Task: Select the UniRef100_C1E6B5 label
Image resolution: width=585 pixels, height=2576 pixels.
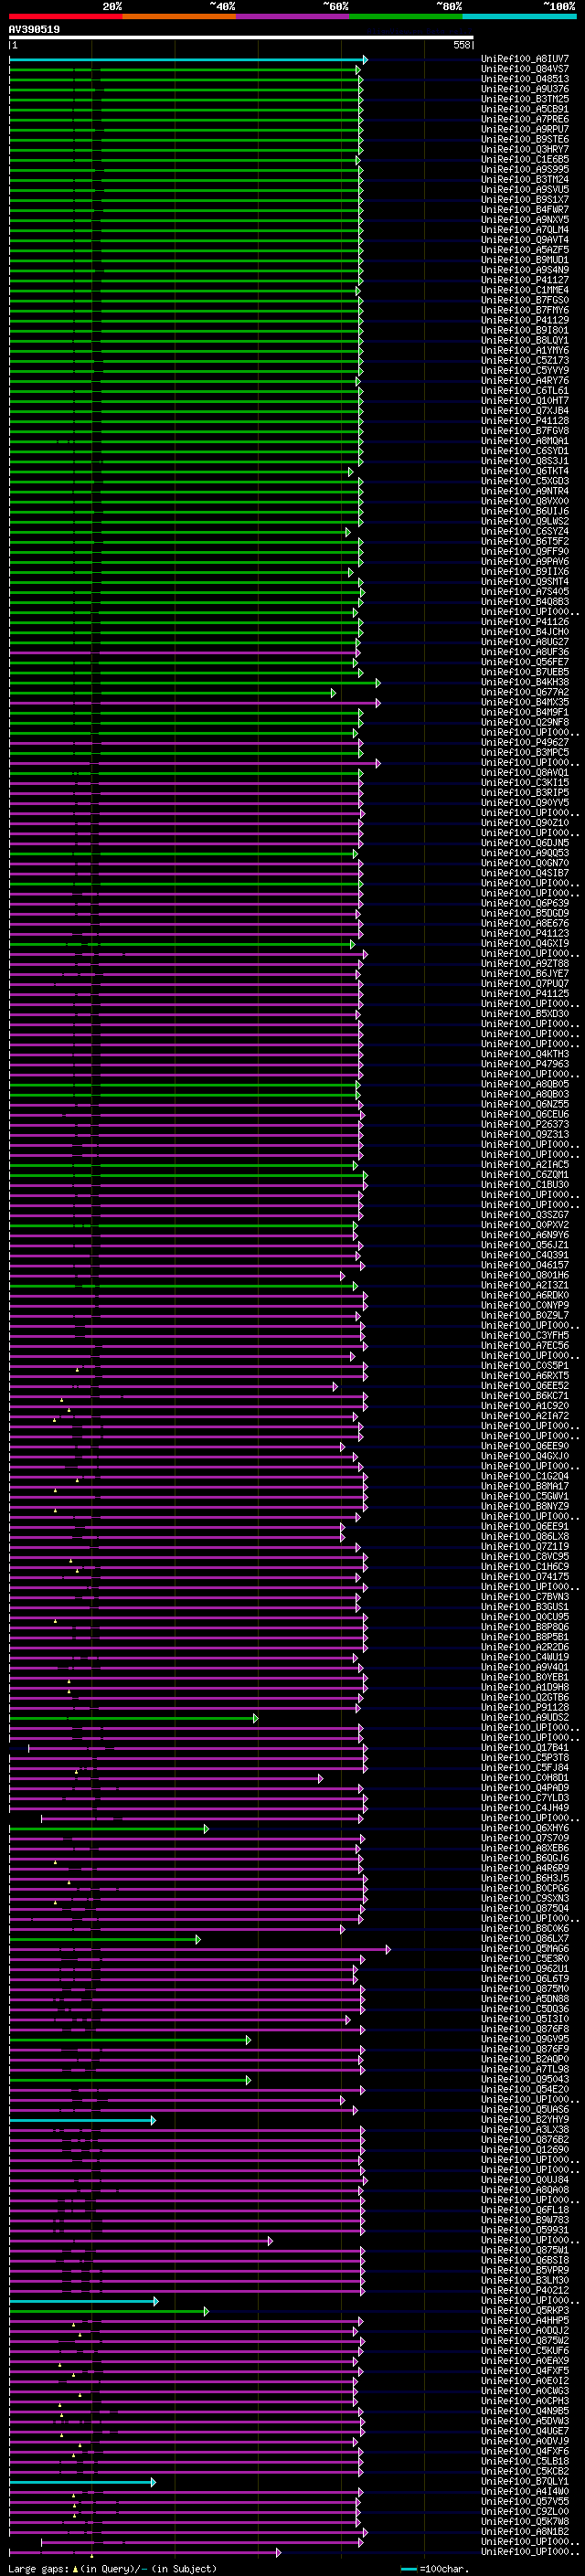Action: [x=525, y=159]
